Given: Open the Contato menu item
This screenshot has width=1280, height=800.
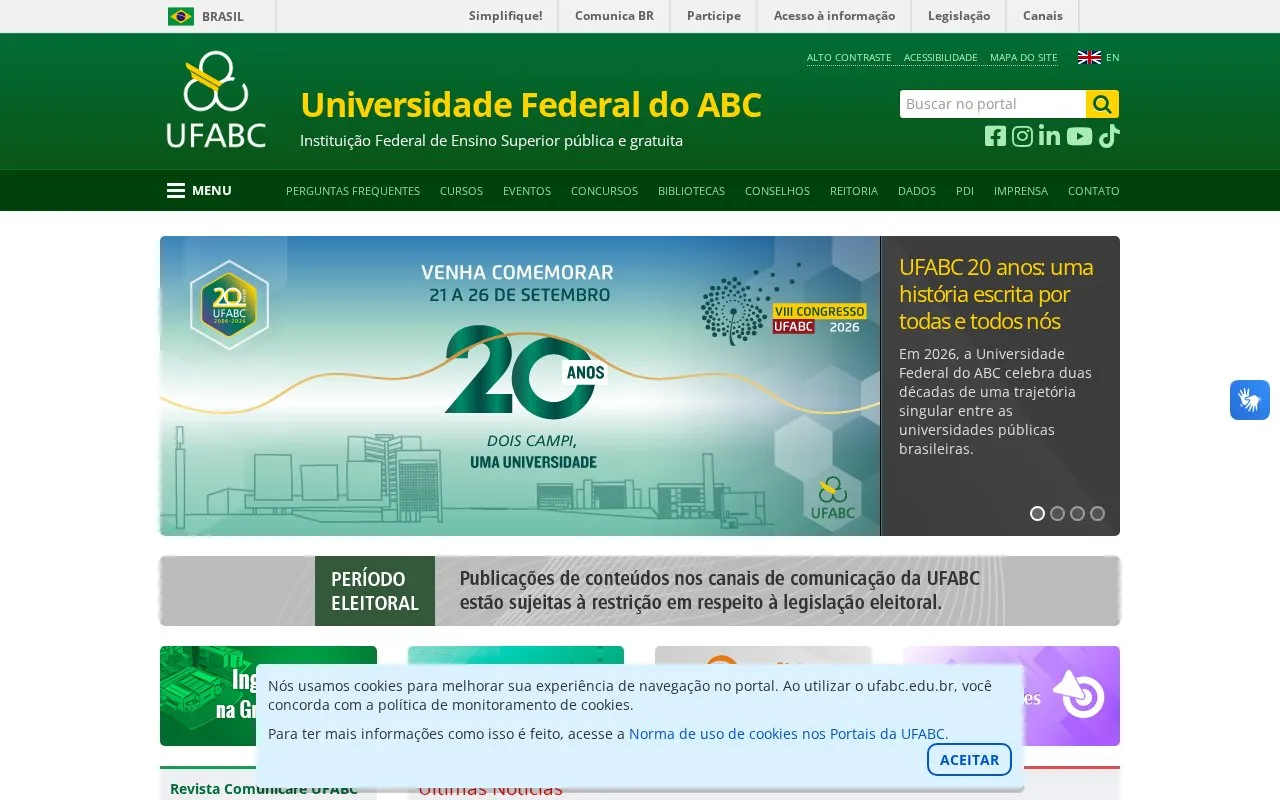Looking at the screenshot, I should click(1094, 191).
